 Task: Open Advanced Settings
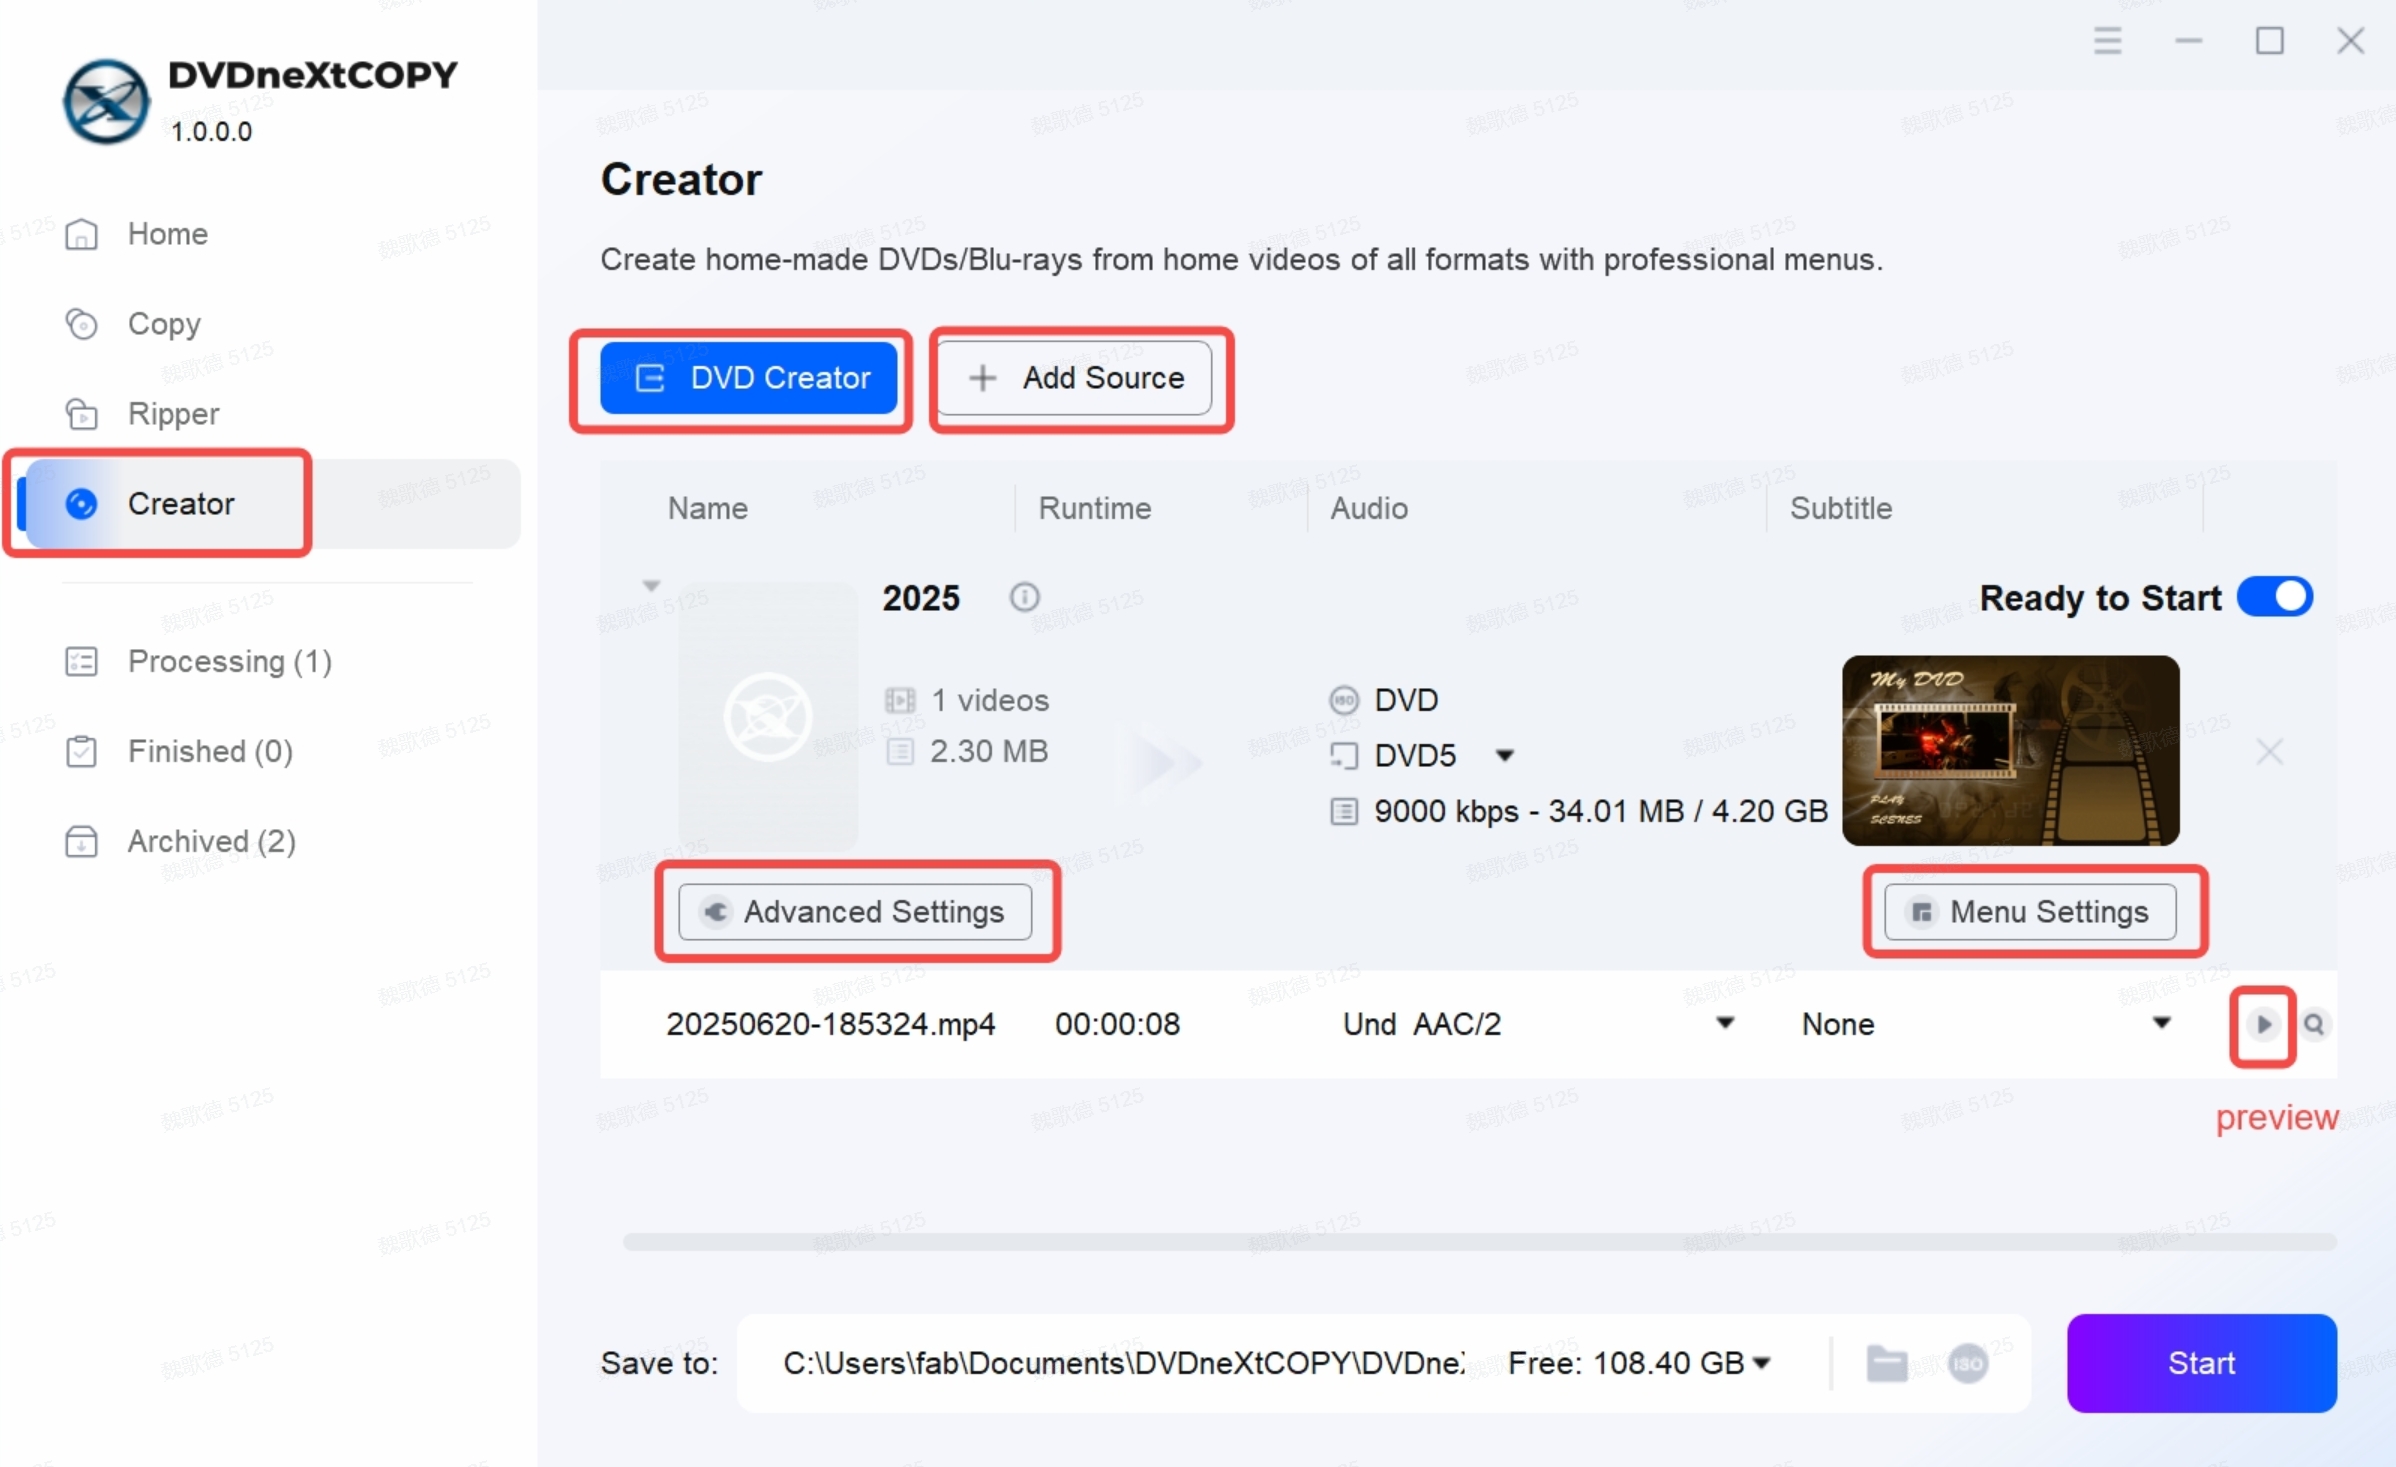pyautogui.click(x=855, y=912)
